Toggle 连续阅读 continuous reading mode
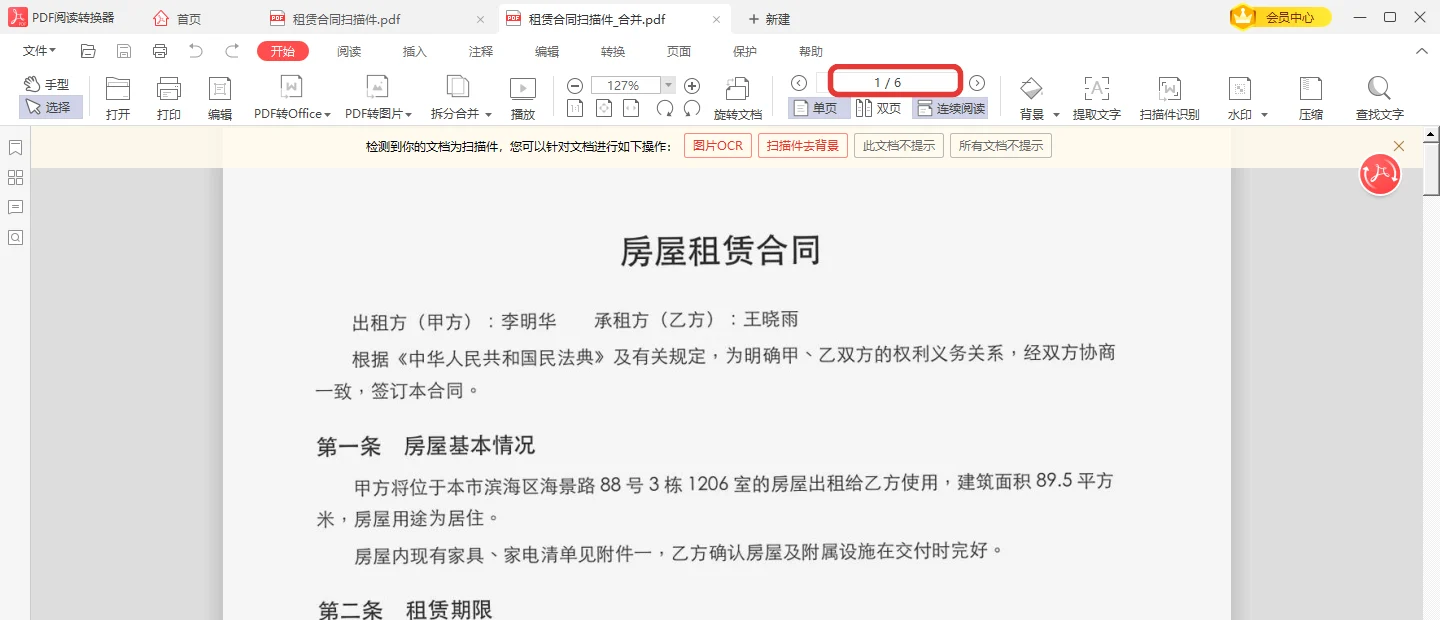 click(950, 108)
